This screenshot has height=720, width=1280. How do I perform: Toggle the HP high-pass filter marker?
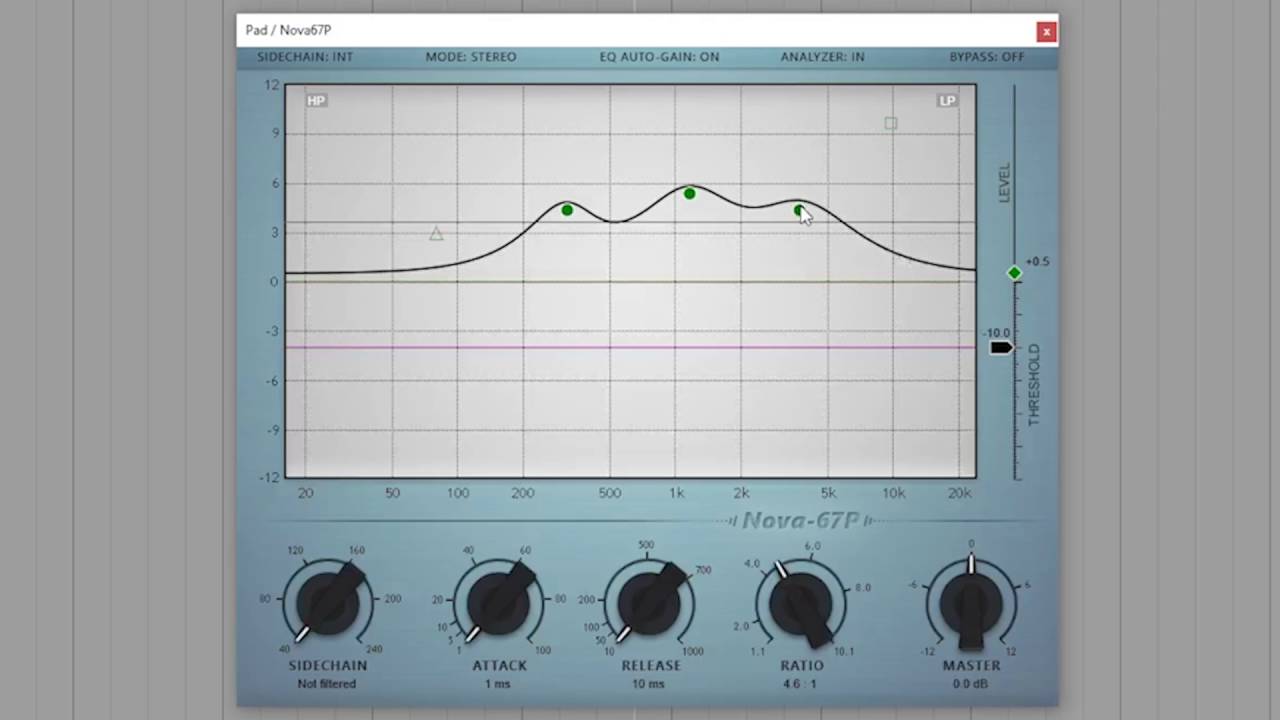pyautogui.click(x=316, y=100)
